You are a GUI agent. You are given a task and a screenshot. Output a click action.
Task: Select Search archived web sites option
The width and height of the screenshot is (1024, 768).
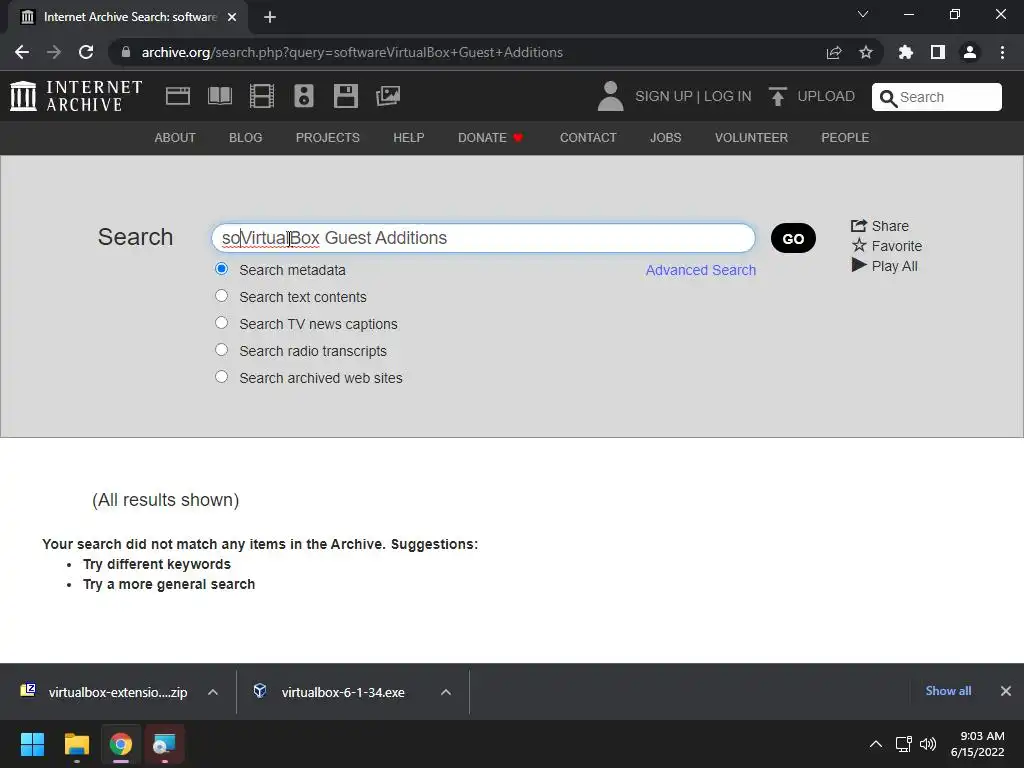[221, 377]
